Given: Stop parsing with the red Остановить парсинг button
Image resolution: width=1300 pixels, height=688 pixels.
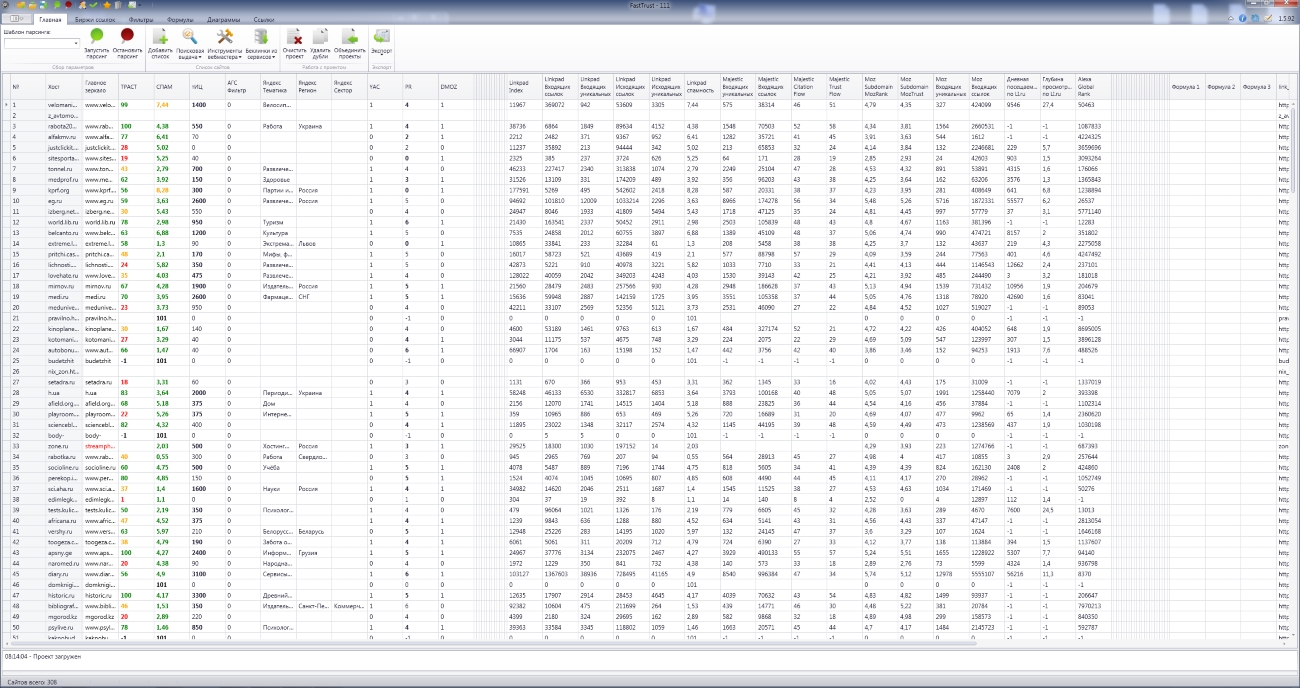Looking at the screenshot, I should pyautogui.click(x=126, y=43).
